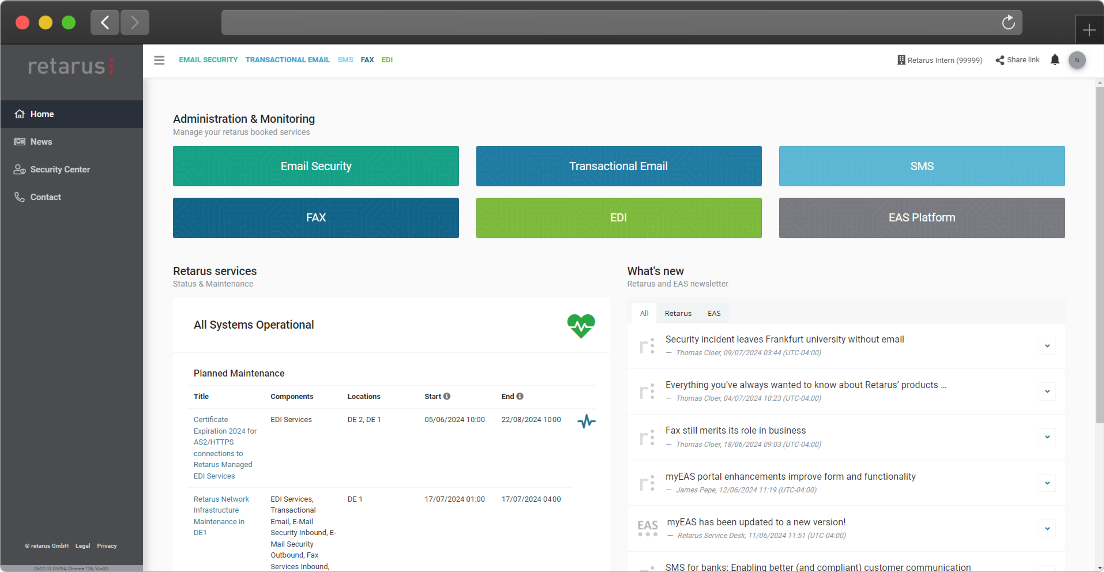1104x572 pixels.
Task: Select the Retarus news tab
Action: [x=678, y=313]
